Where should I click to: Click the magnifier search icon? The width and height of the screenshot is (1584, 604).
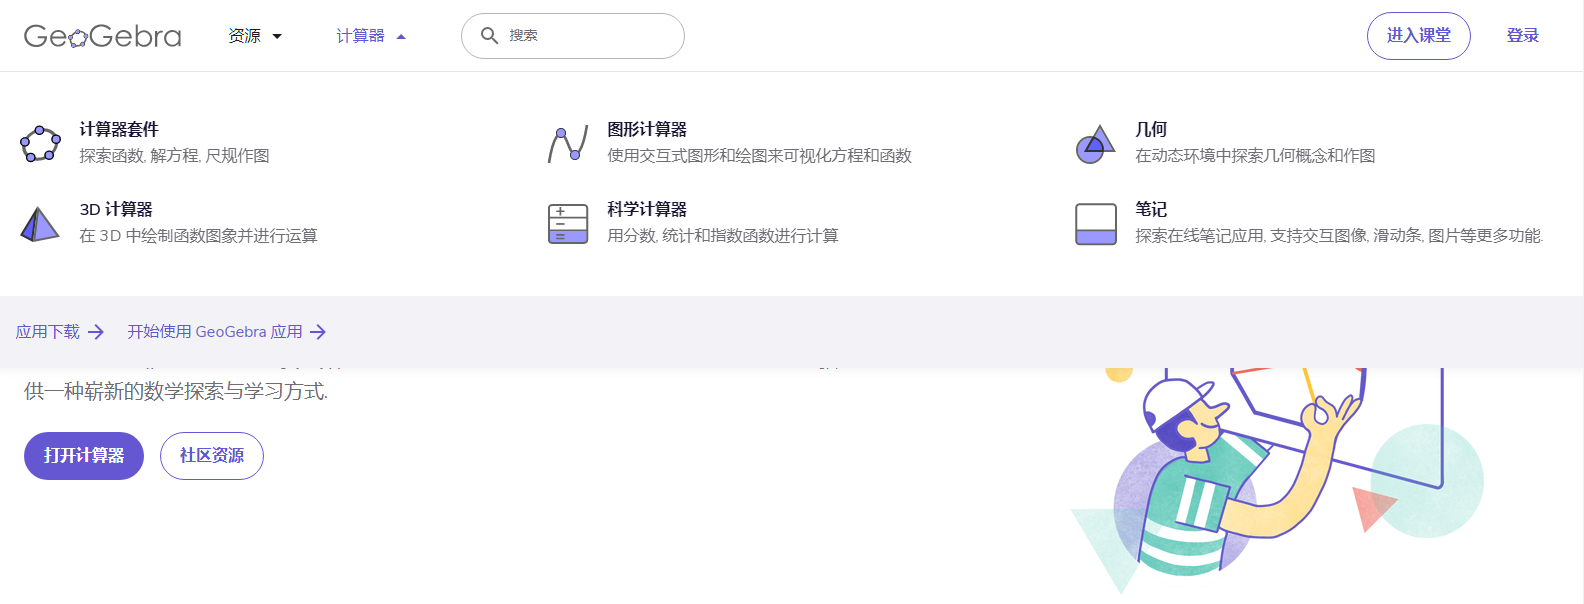click(489, 36)
